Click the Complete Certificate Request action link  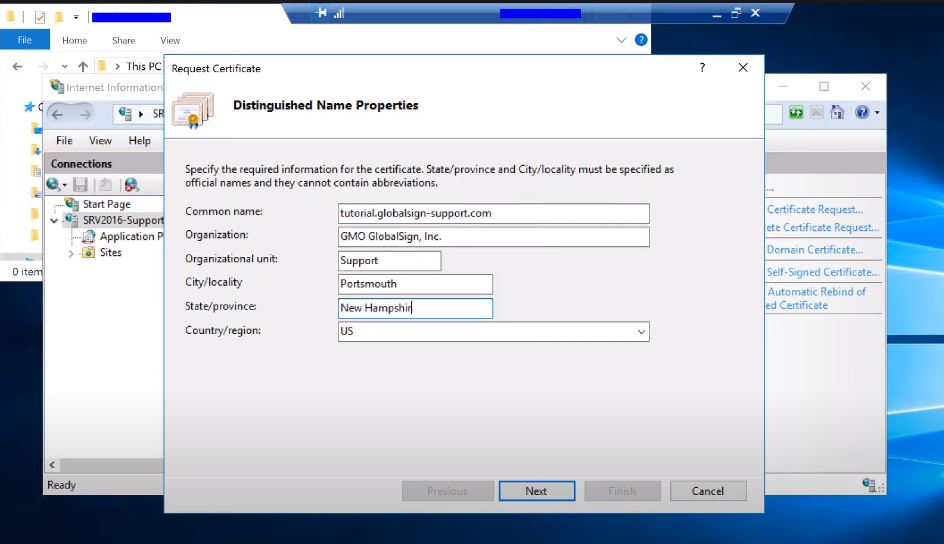point(822,227)
